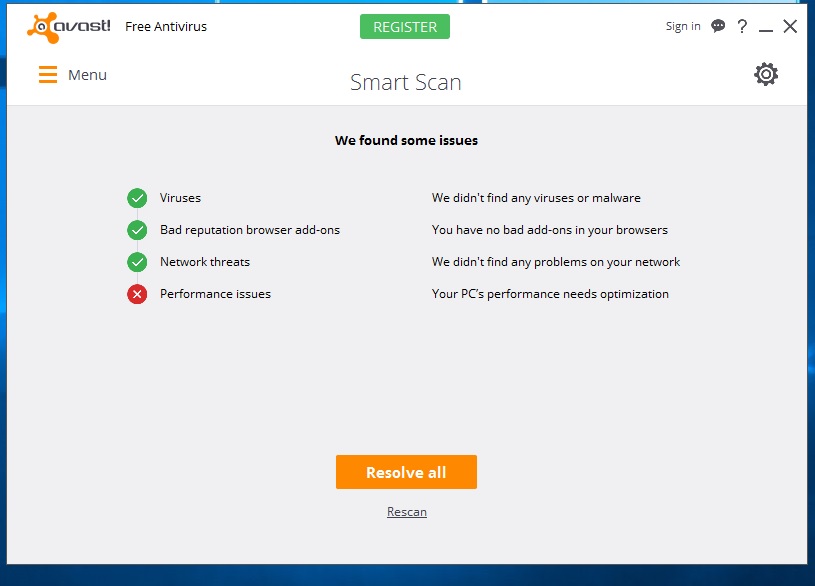Select the Performance issues label
815x586 pixels.
(x=215, y=294)
